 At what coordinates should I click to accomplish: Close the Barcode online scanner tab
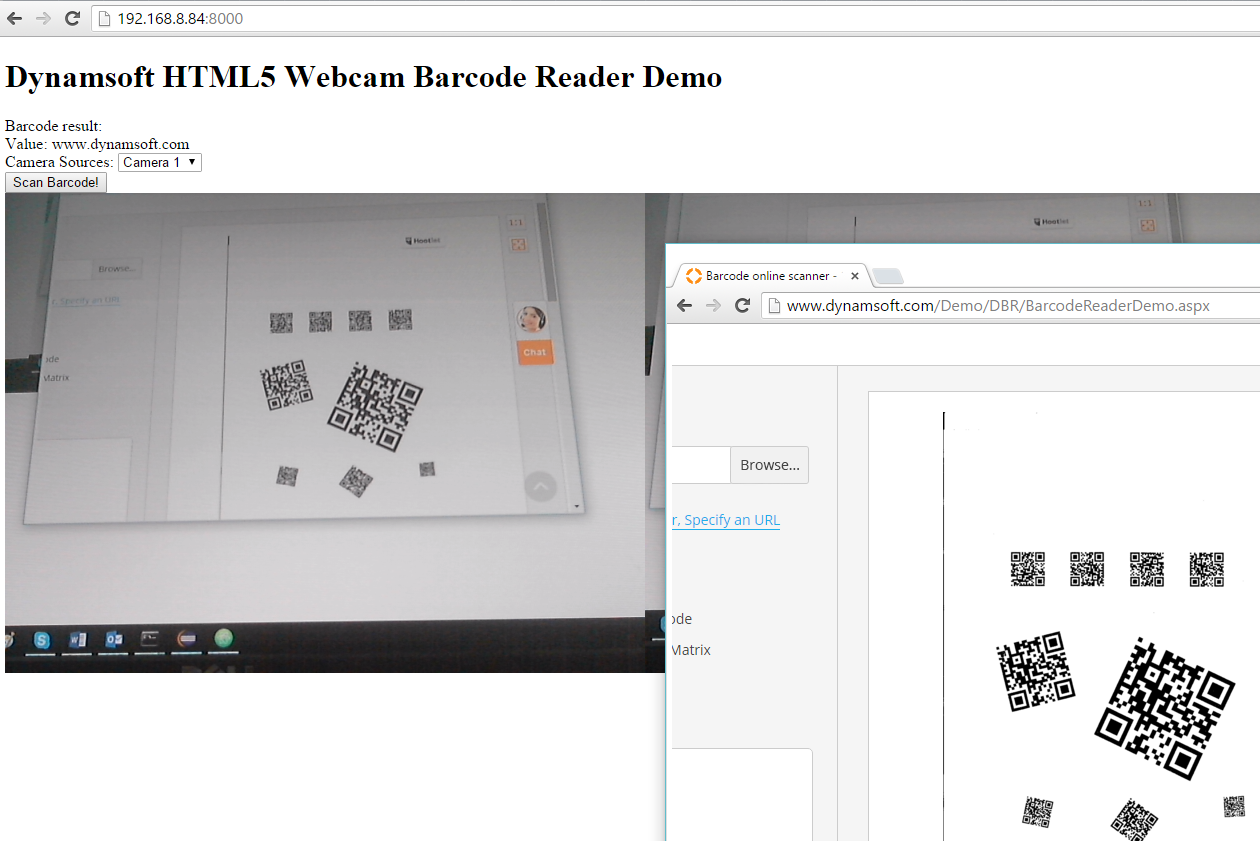(x=855, y=276)
